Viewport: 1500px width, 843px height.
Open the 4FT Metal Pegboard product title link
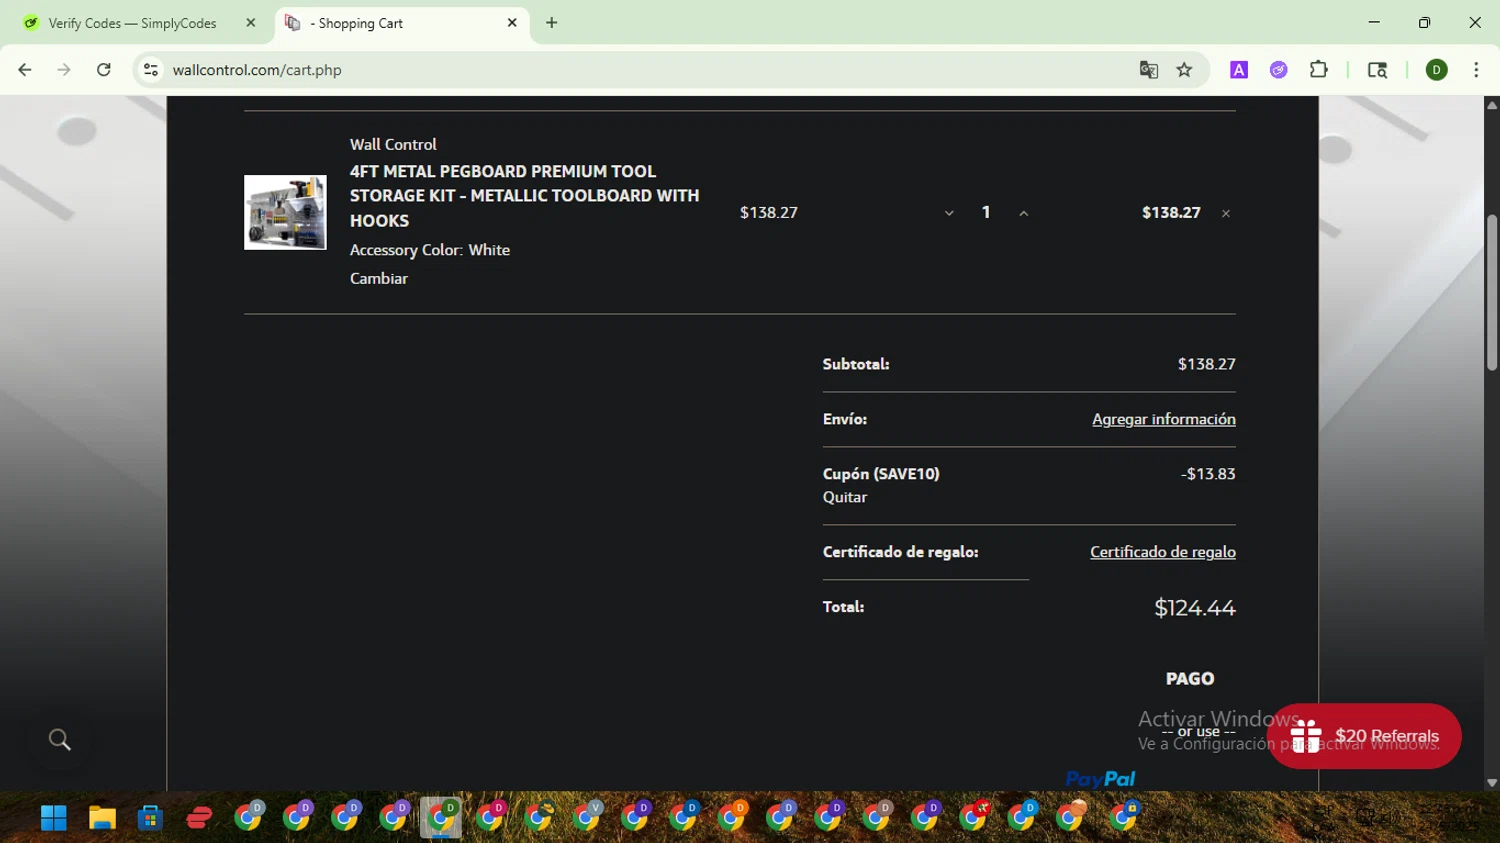click(x=524, y=196)
